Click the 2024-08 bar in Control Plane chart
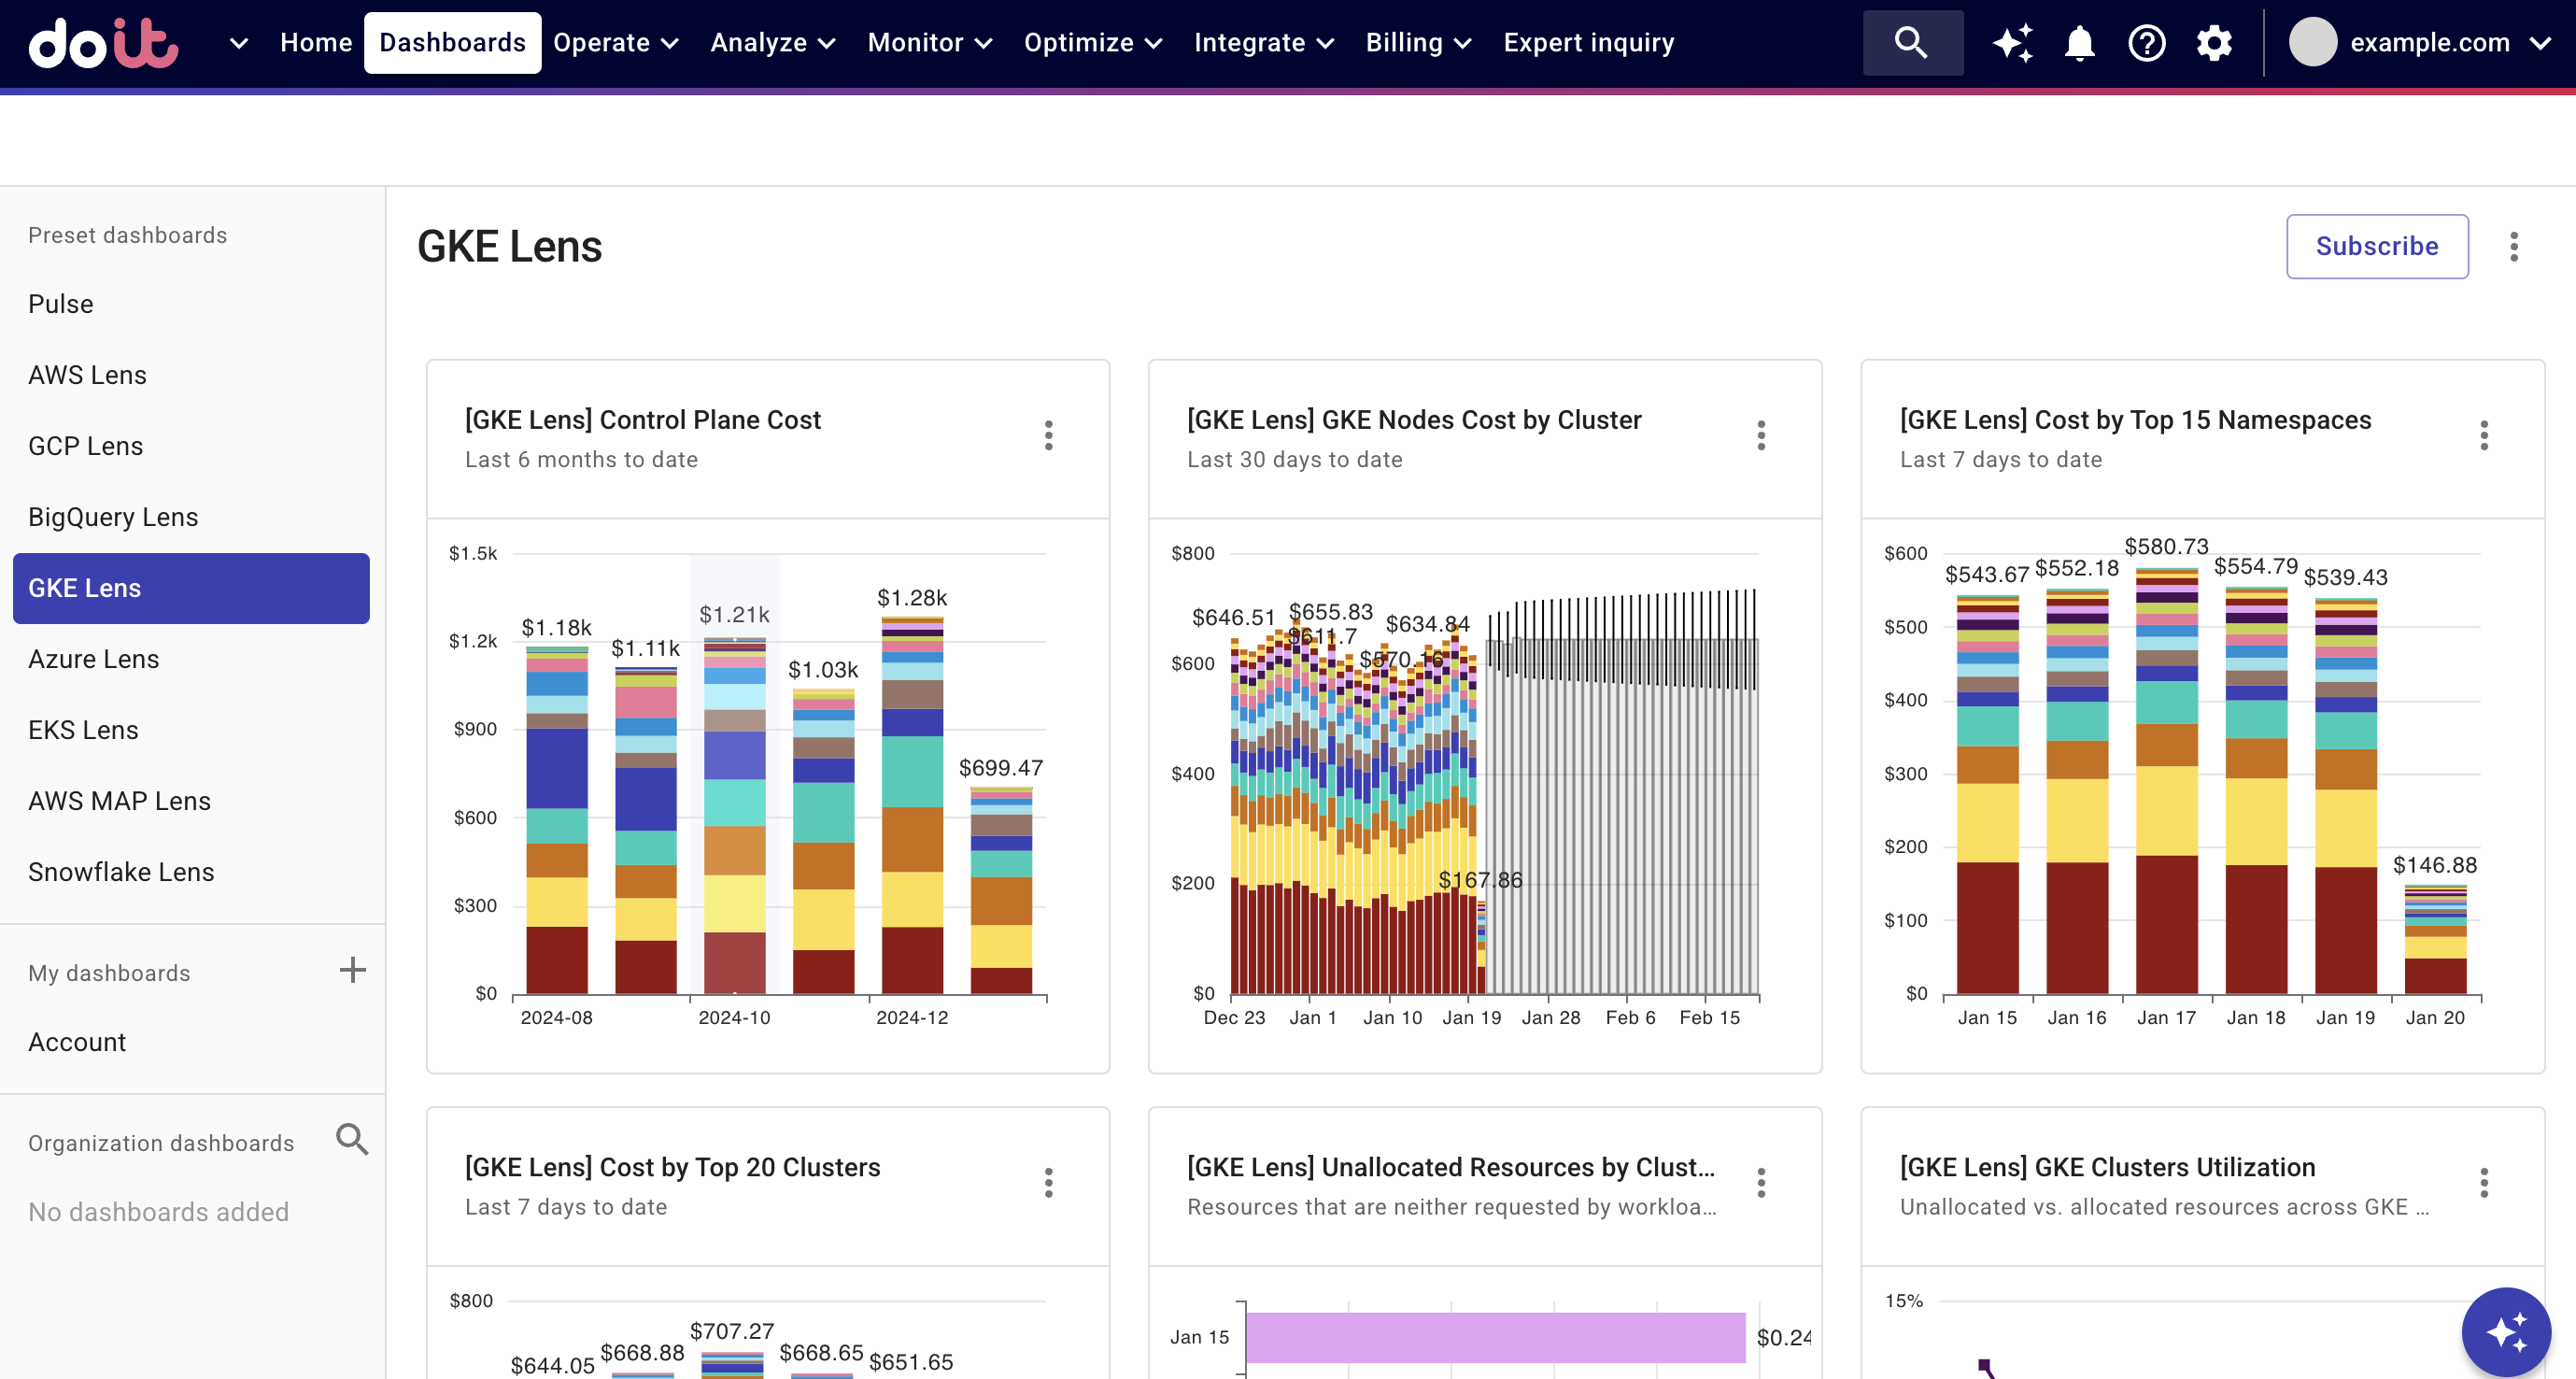Screen dimensions: 2576x1379 click(x=556, y=820)
